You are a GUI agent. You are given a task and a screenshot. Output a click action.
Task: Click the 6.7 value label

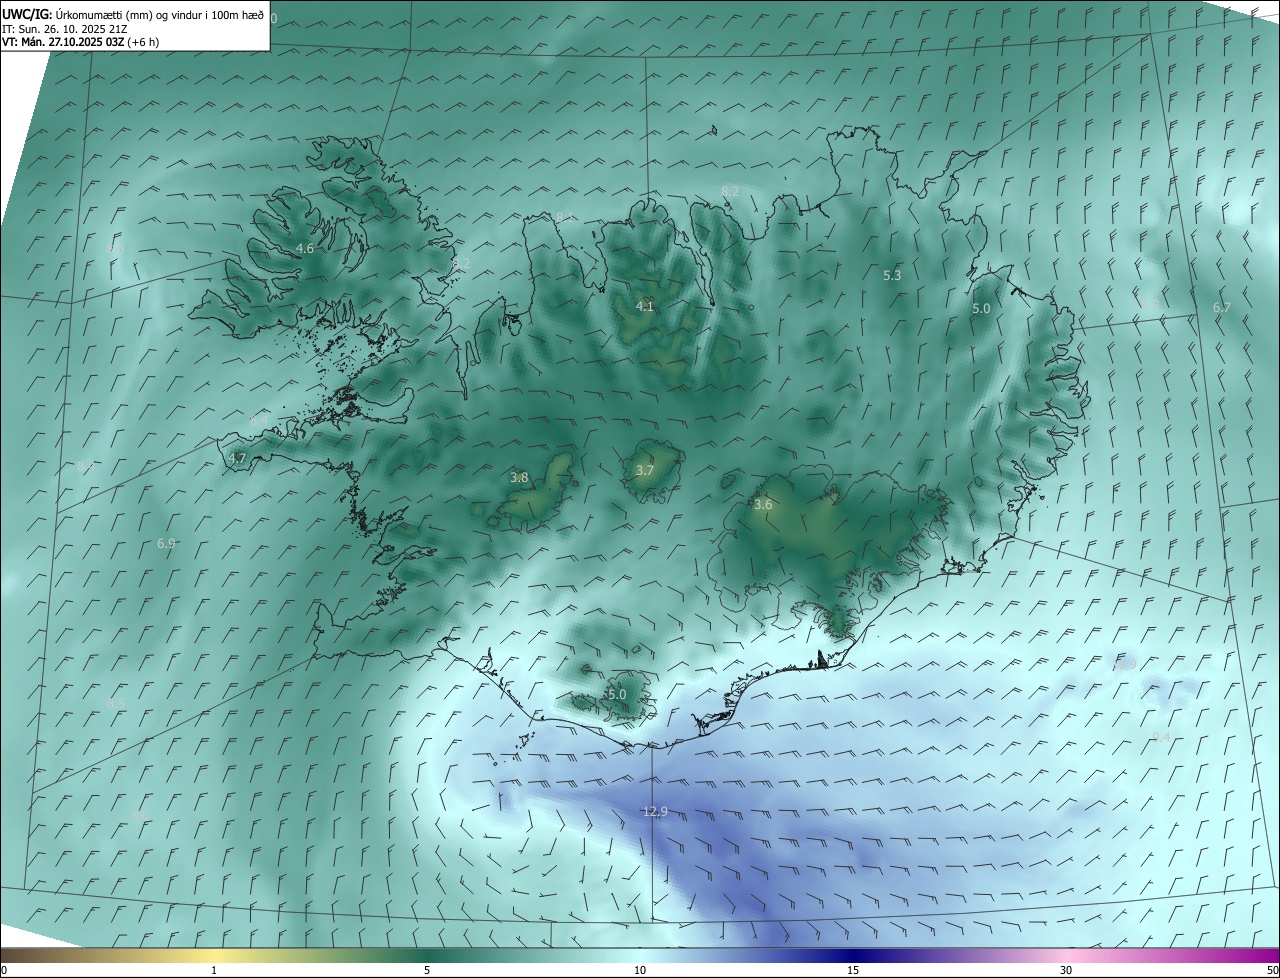1222,307
